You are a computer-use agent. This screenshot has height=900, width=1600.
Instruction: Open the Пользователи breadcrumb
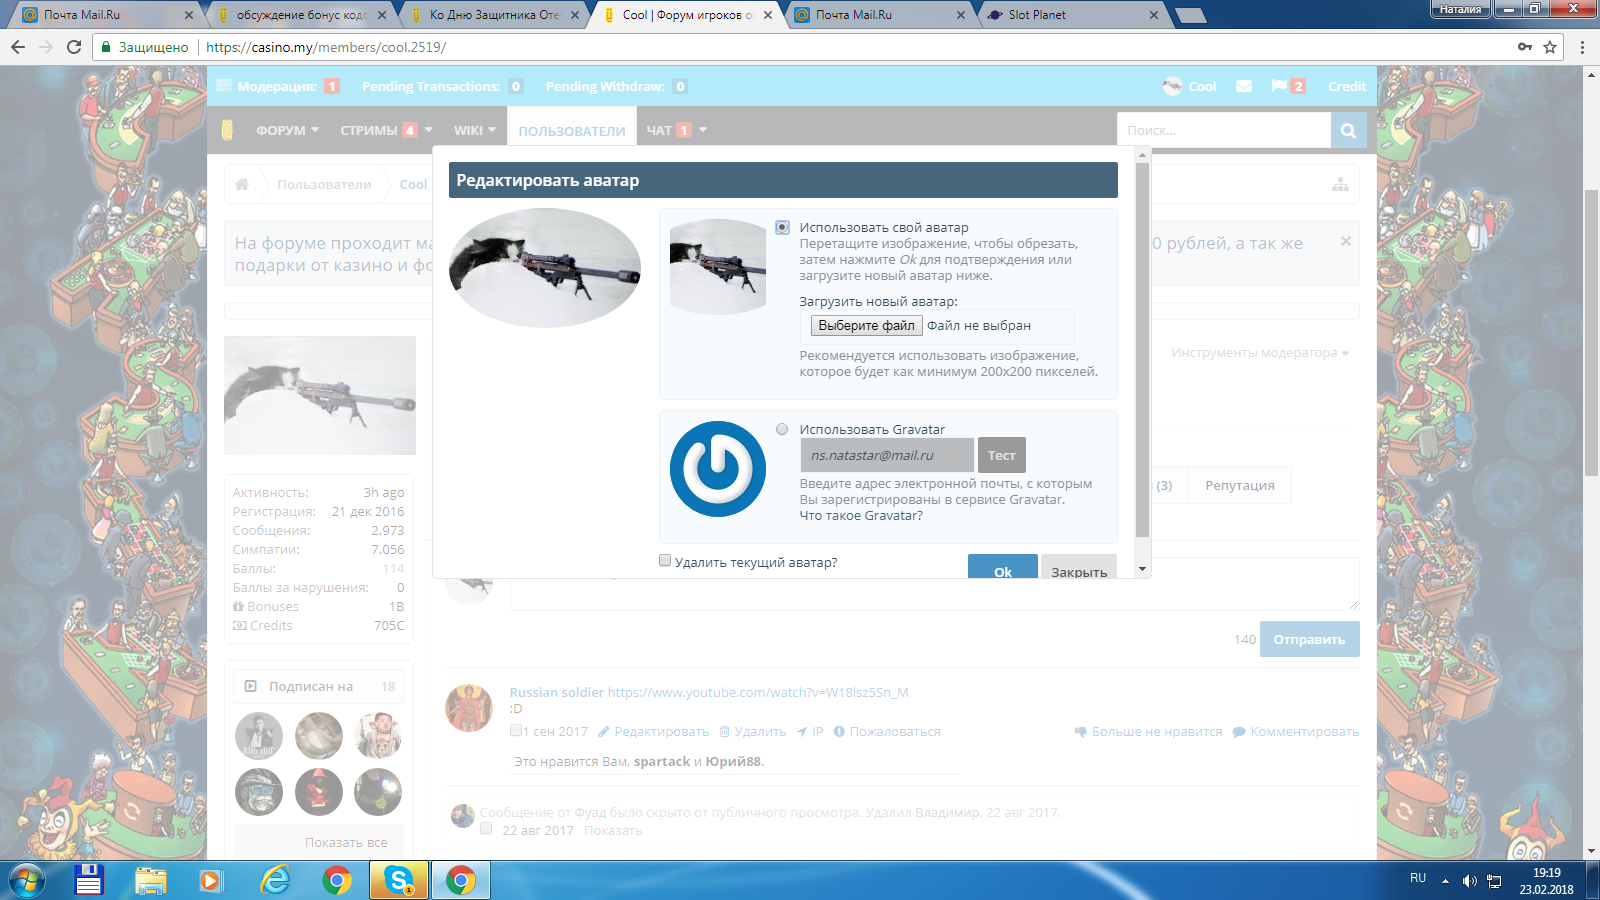(324, 184)
